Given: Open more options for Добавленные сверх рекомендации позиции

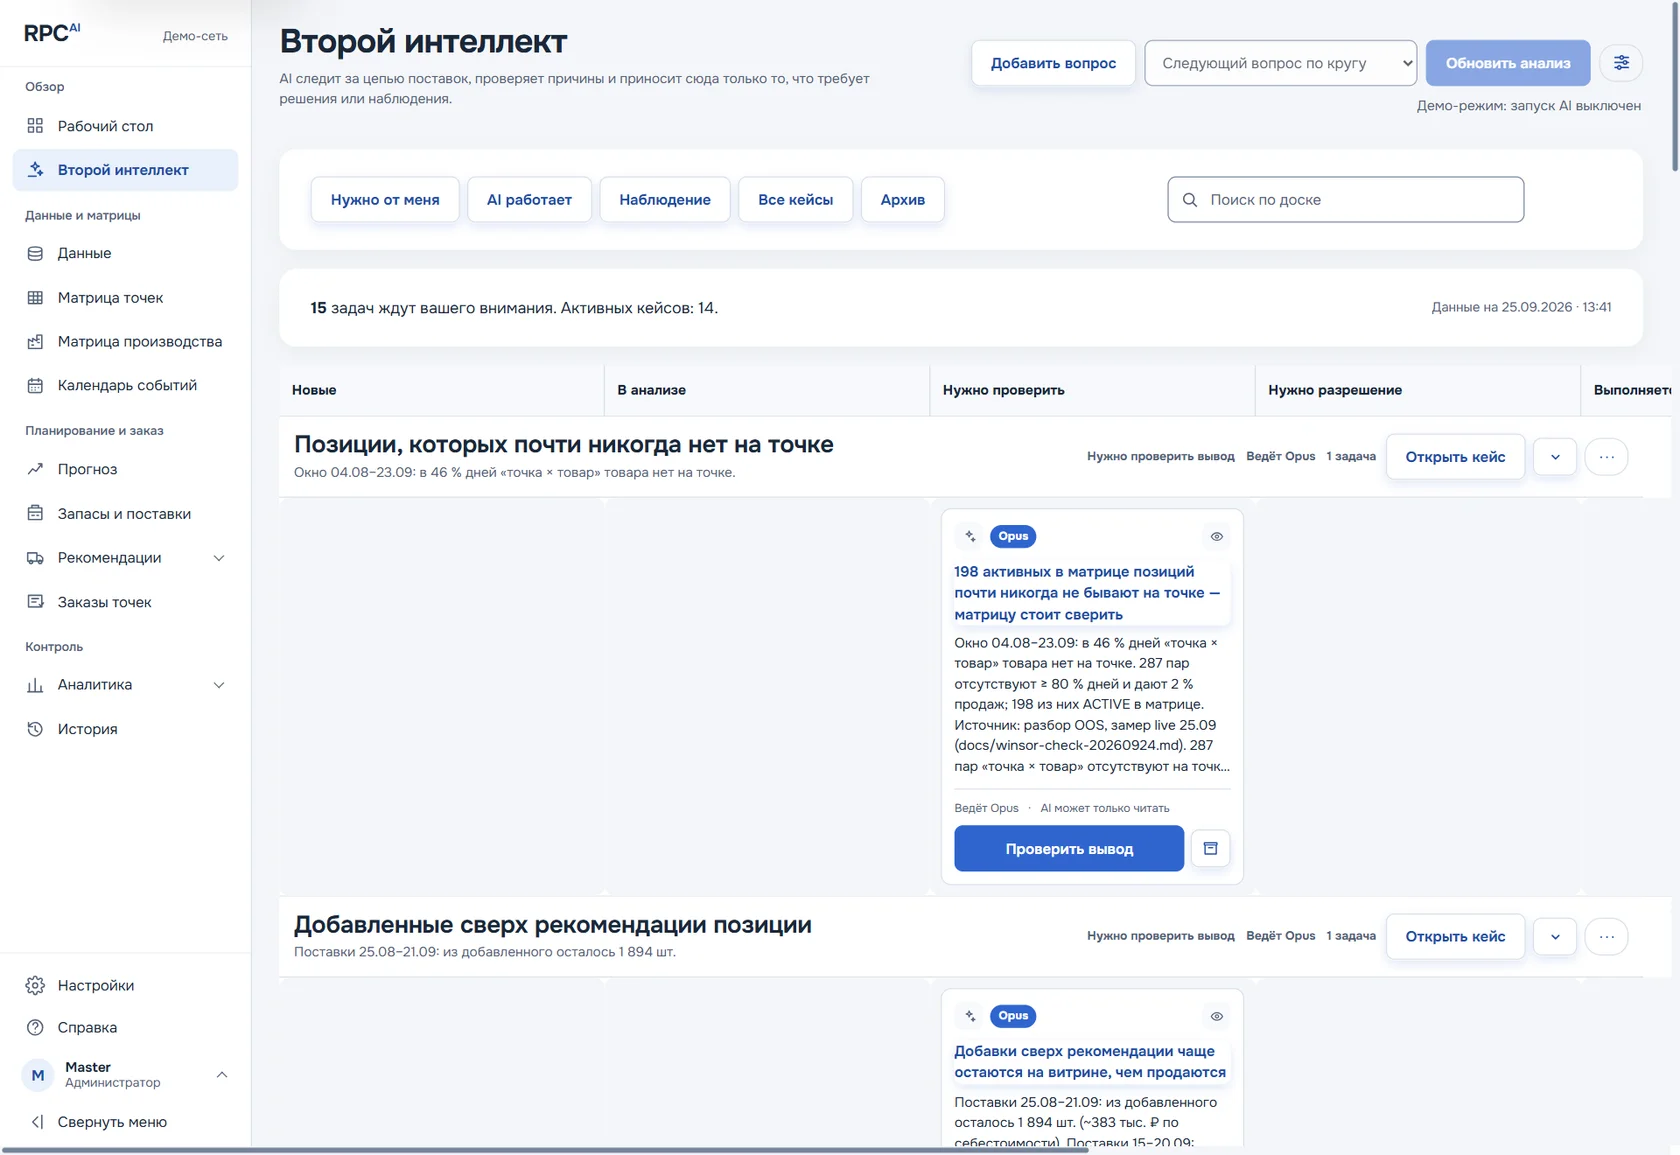Looking at the screenshot, I should tap(1606, 937).
